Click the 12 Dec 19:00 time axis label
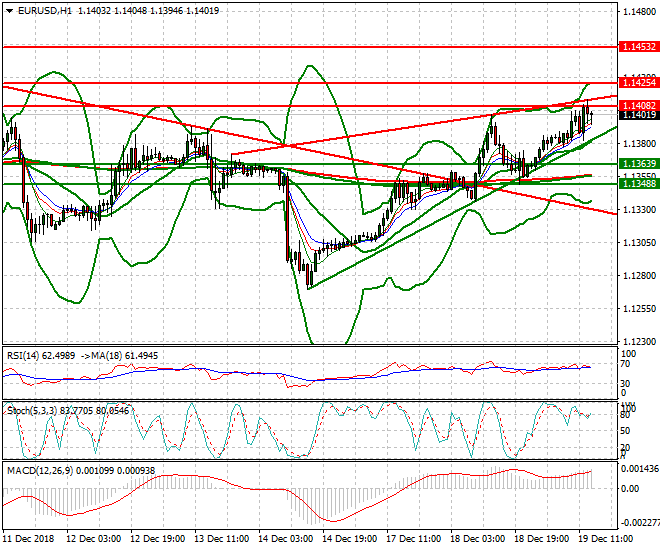 [158, 539]
